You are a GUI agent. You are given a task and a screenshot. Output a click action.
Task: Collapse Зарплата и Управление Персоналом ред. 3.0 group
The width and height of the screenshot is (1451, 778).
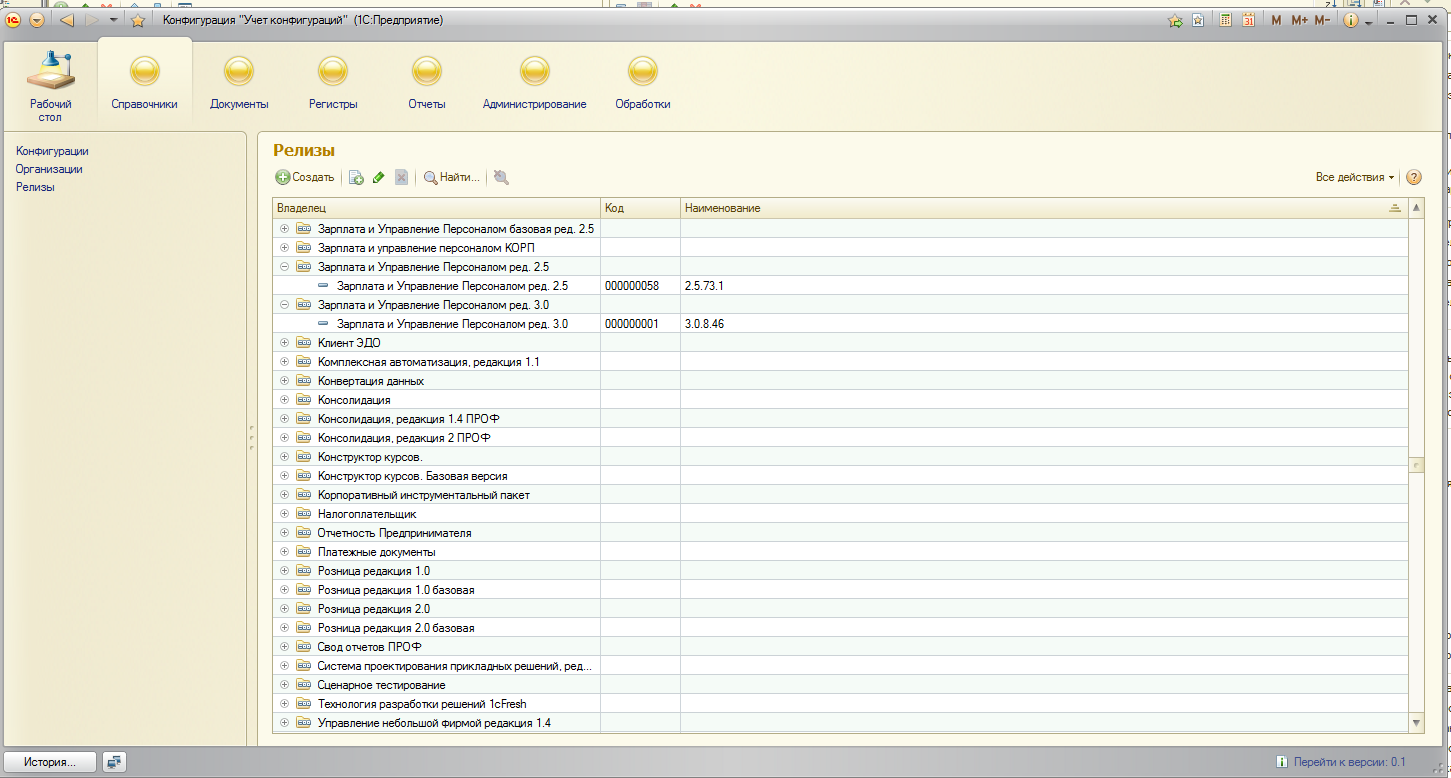click(x=284, y=305)
